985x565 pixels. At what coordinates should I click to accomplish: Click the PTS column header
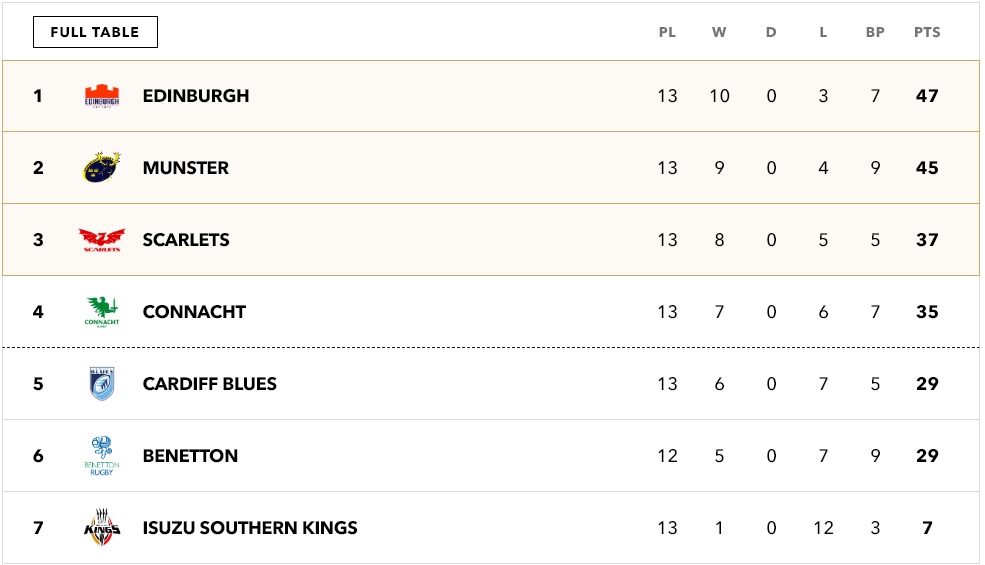coord(927,32)
